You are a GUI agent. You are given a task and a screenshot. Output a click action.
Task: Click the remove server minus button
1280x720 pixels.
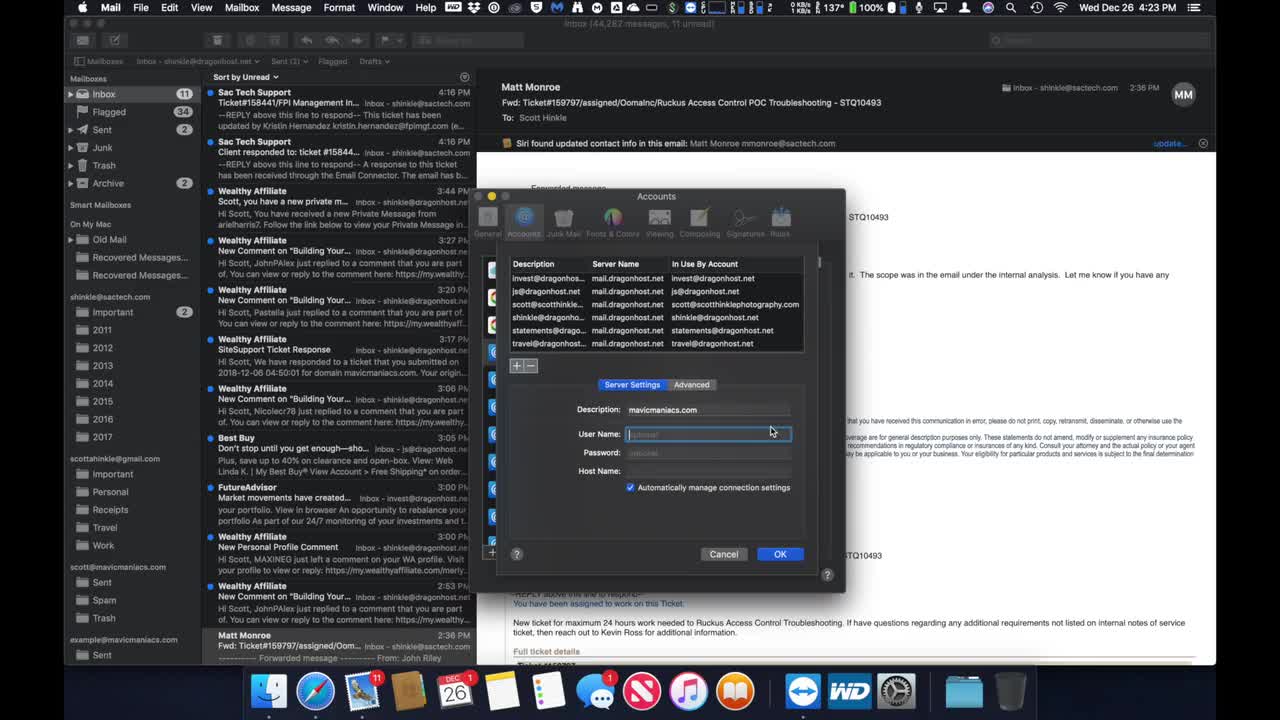[531, 366]
